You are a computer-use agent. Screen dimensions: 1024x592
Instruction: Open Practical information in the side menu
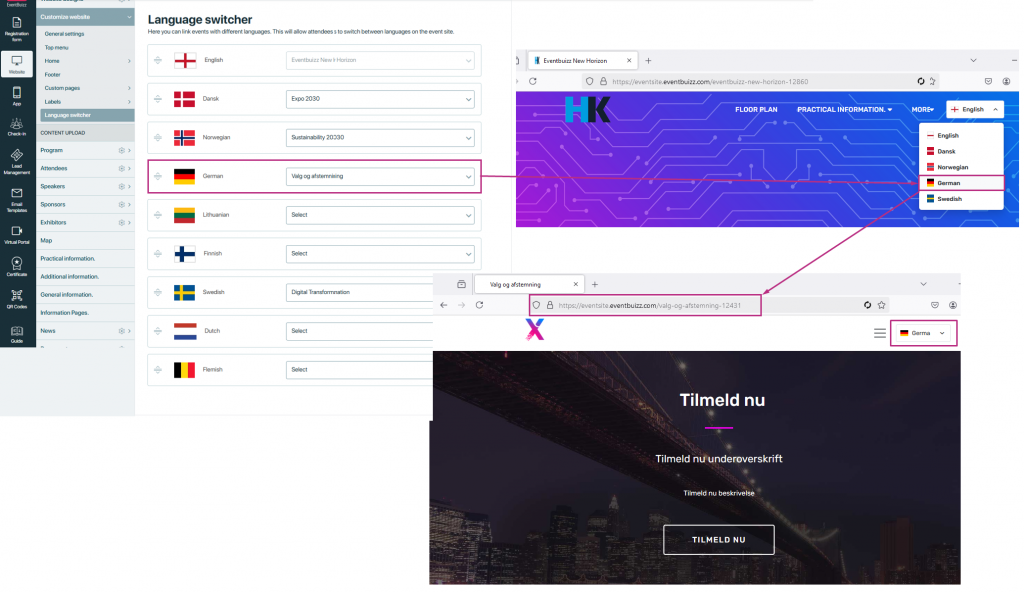coord(67,259)
